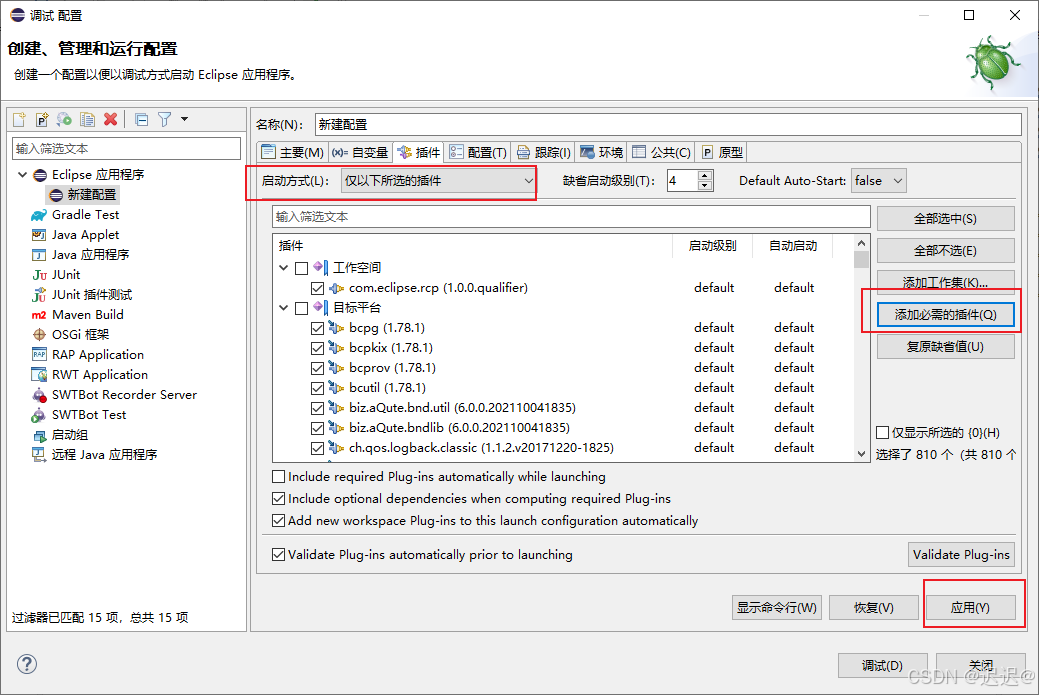Screen dimensions: 1039x695
Task: Click the 全部不选(E) button
Action: [x=946, y=250]
